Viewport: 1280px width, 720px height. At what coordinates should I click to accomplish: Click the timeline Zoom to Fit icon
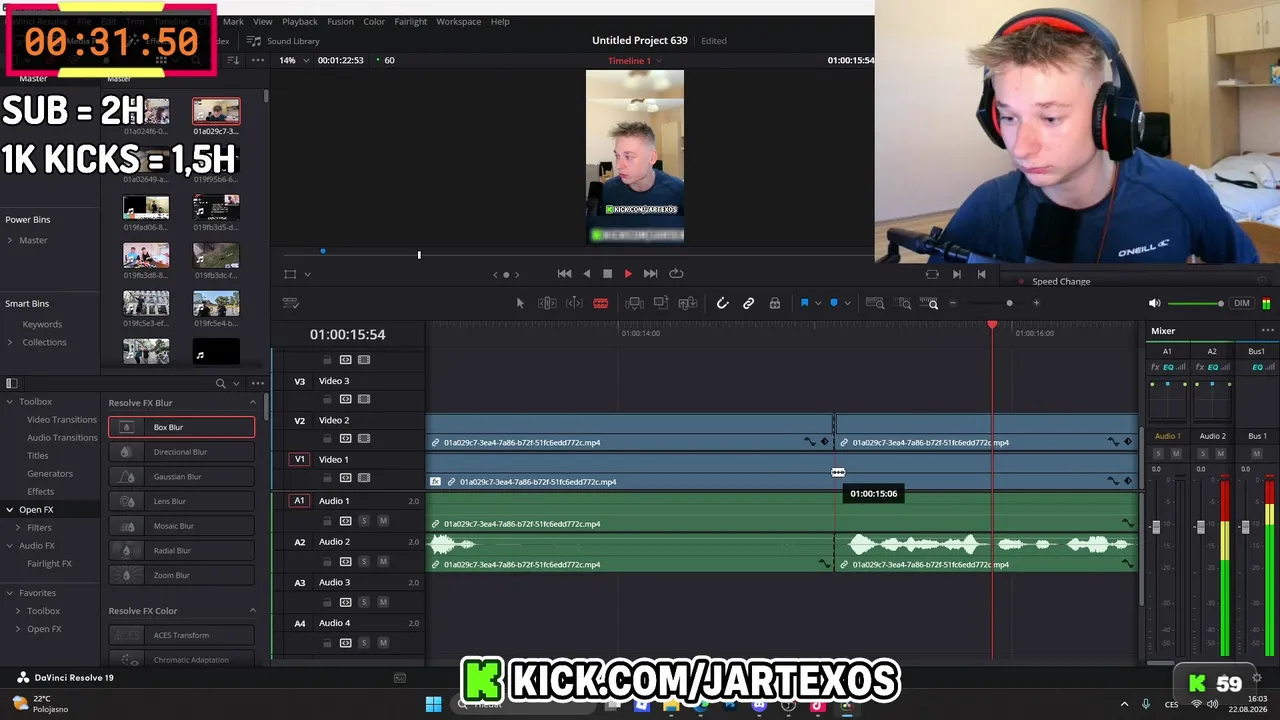tap(875, 303)
